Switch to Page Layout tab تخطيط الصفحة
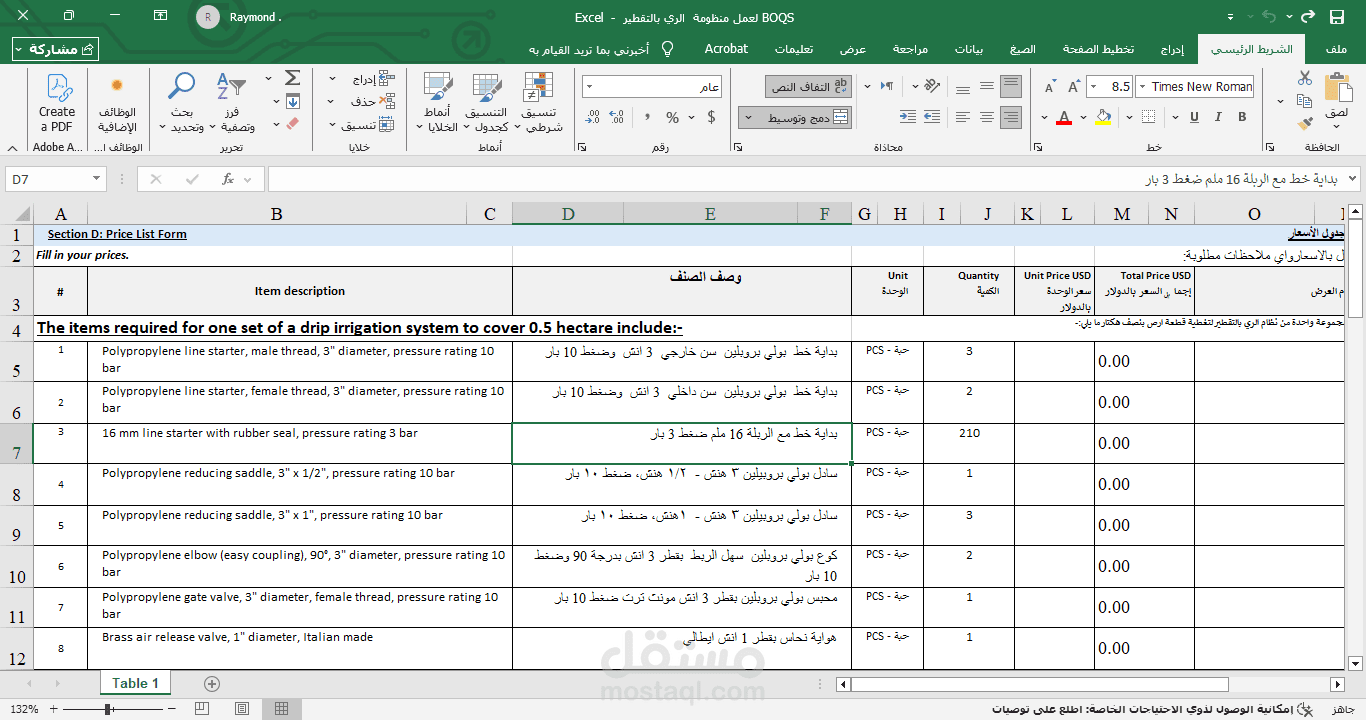This screenshot has height=720, width=1366. coord(1098,49)
